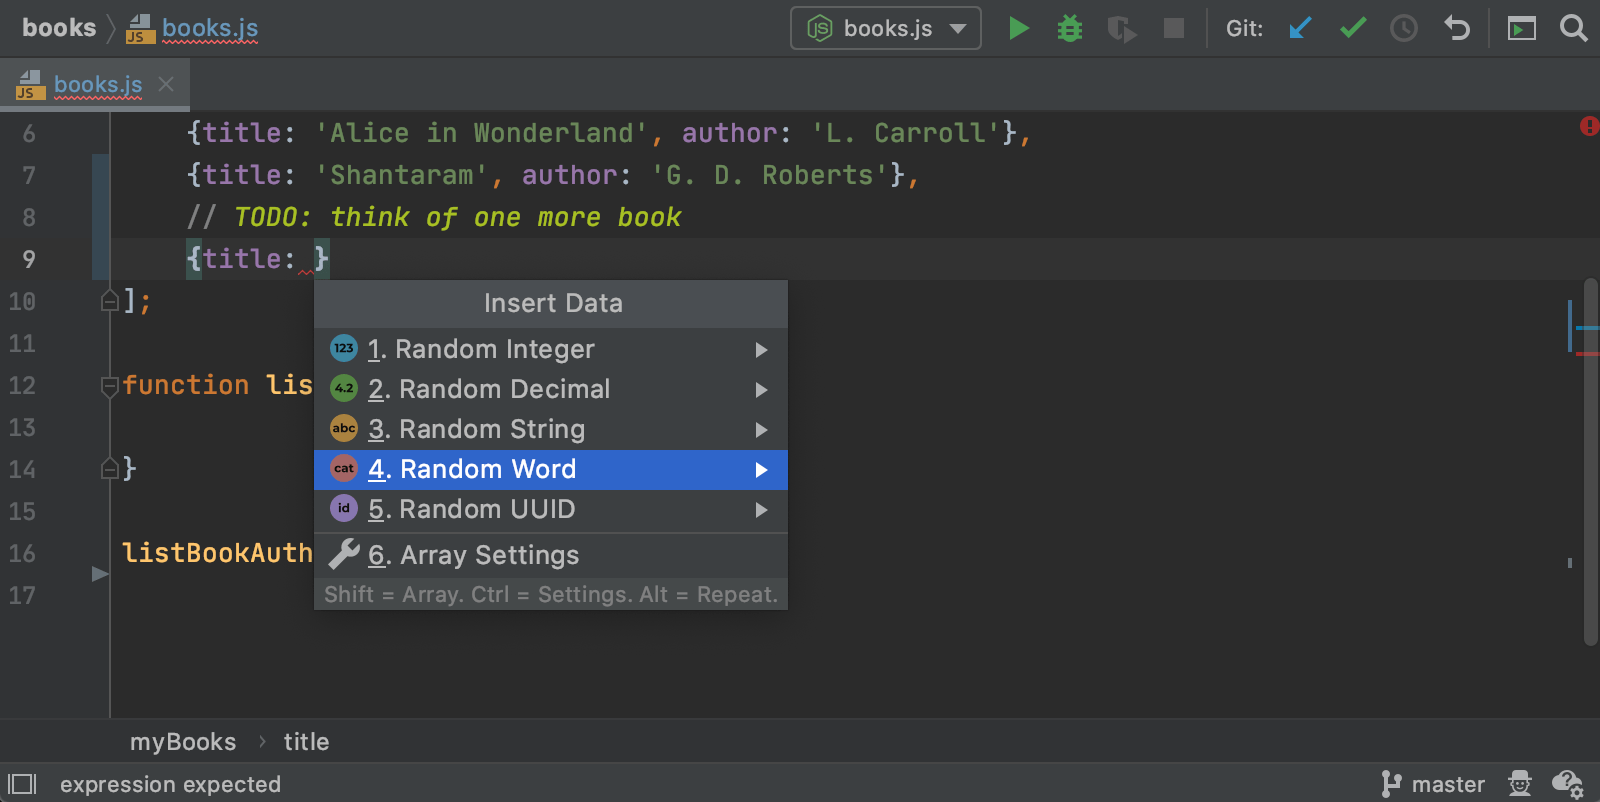Run with coverage using the shield icon

[x=1121, y=29]
